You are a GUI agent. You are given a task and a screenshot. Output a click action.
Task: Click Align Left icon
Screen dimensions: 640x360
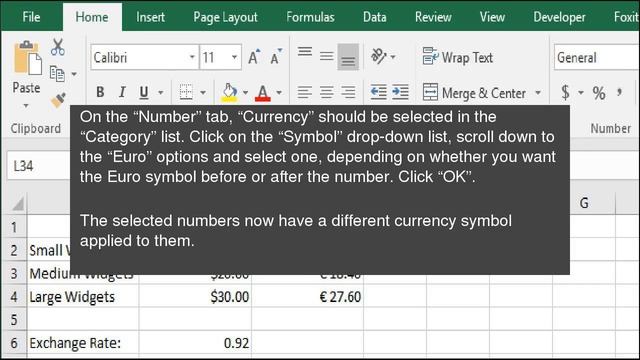305,92
